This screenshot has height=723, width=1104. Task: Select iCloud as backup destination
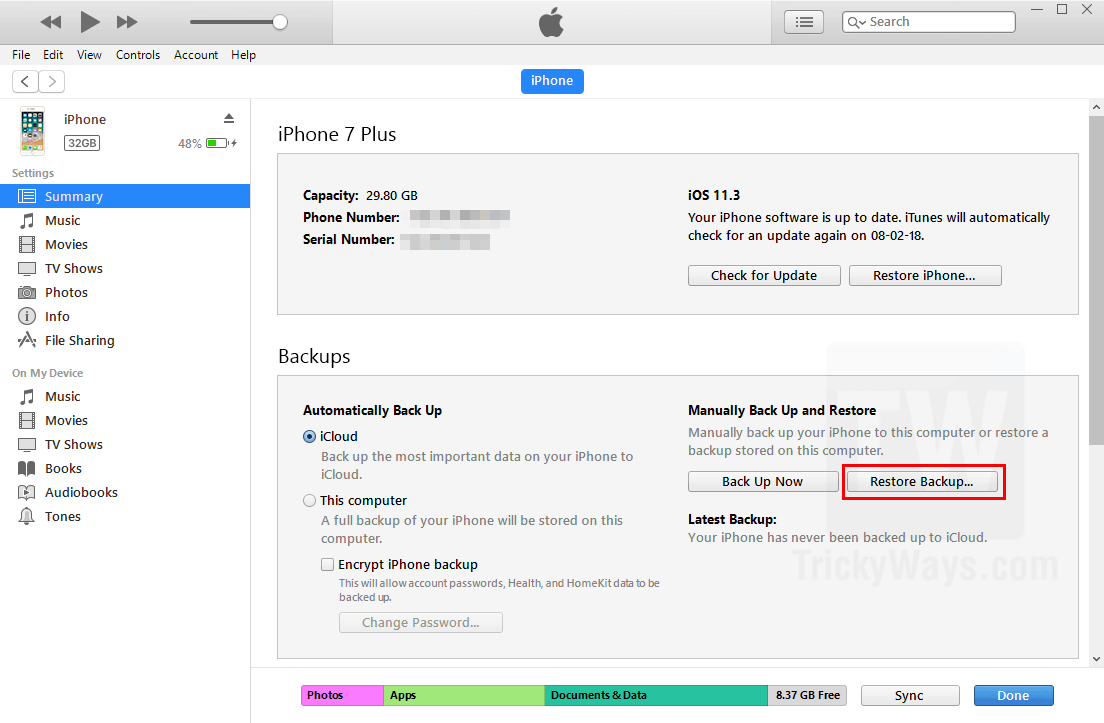coord(309,436)
